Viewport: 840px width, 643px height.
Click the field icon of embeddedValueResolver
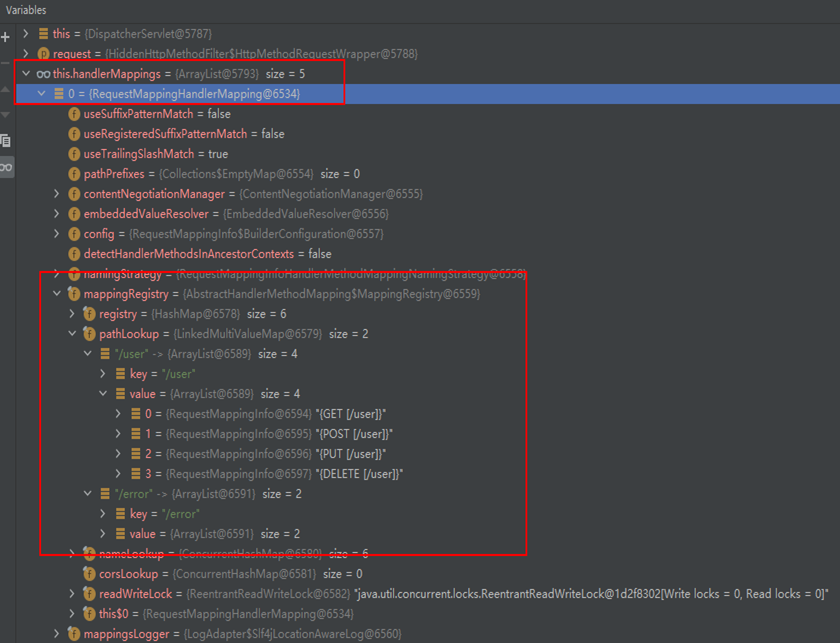point(74,214)
